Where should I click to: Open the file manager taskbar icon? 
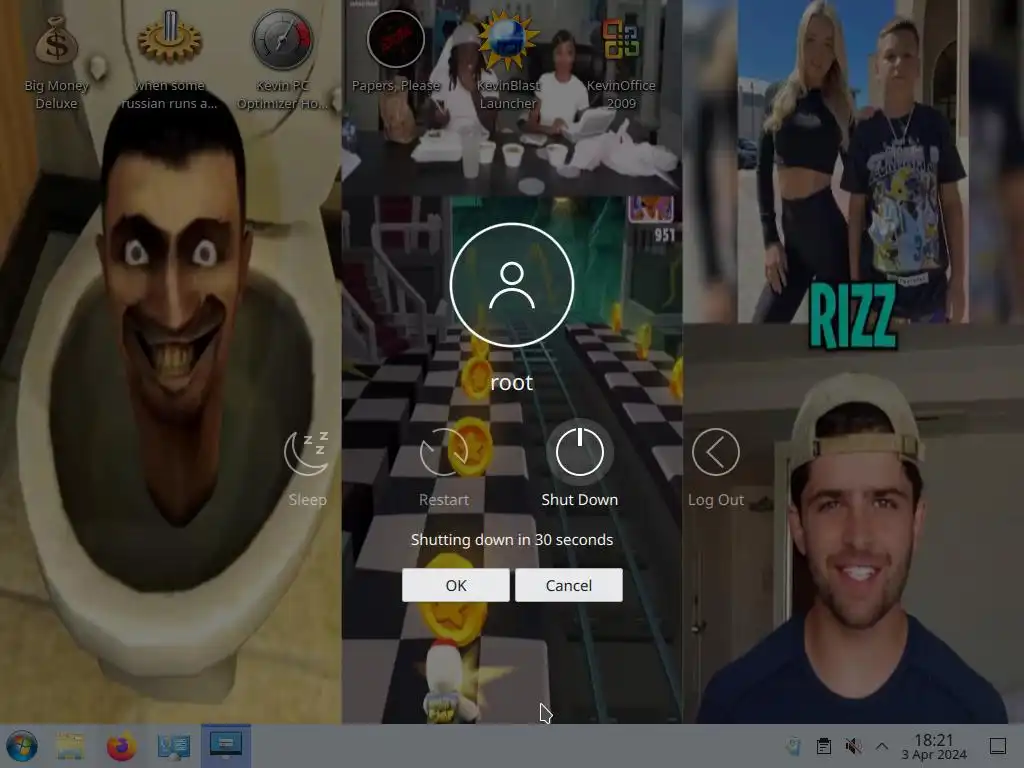(x=70, y=746)
